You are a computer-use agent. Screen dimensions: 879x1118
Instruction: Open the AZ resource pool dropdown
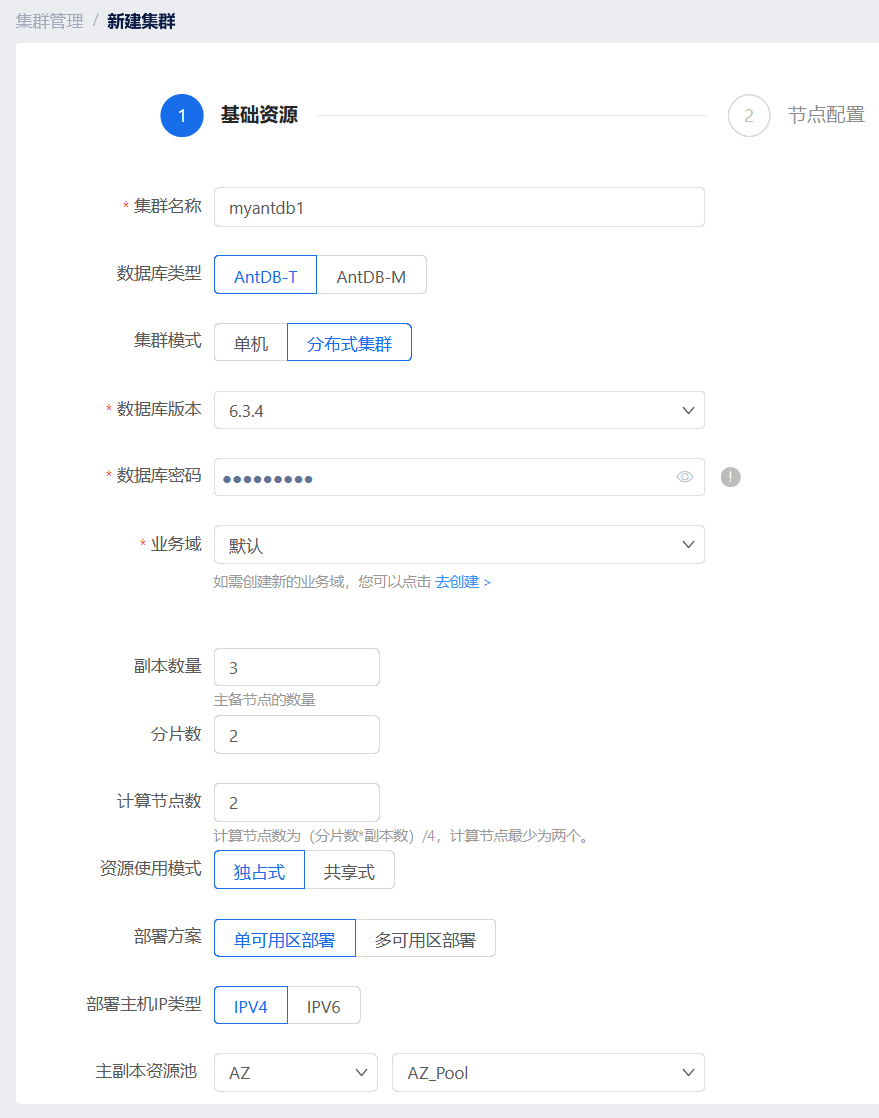click(296, 1072)
